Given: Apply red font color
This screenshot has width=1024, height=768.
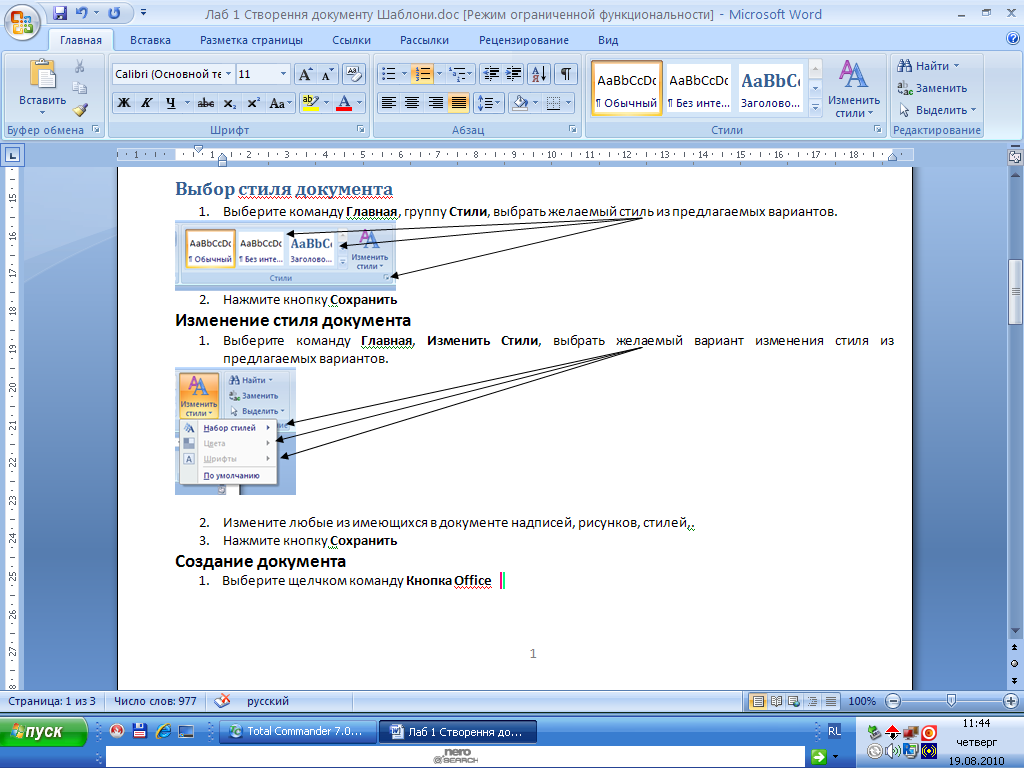Looking at the screenshot, I should pos(344,103).
